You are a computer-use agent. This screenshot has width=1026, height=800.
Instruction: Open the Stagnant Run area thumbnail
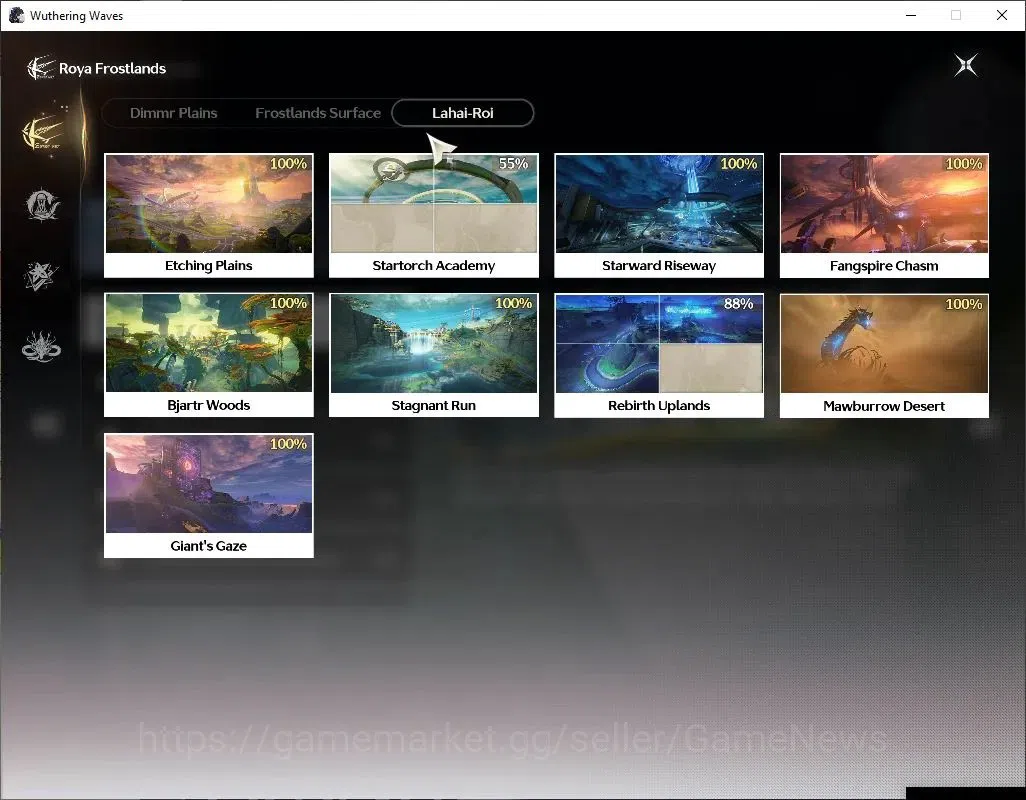(x=434, y=343)
